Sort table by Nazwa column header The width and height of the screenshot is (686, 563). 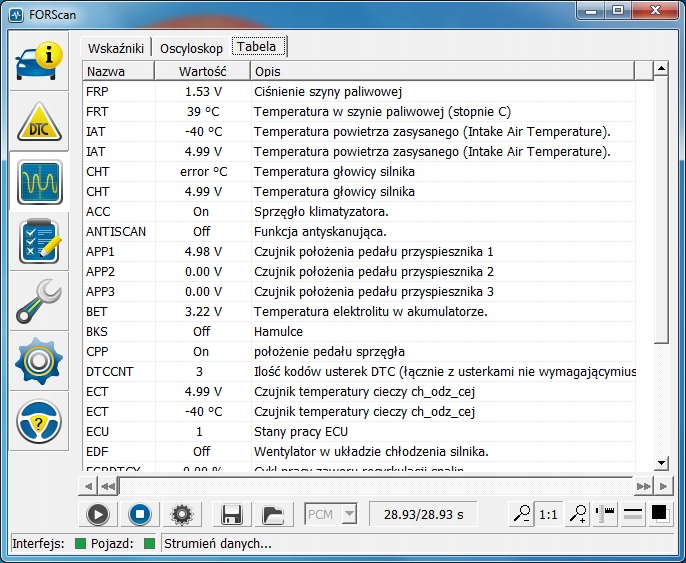[x=118, y=72]
